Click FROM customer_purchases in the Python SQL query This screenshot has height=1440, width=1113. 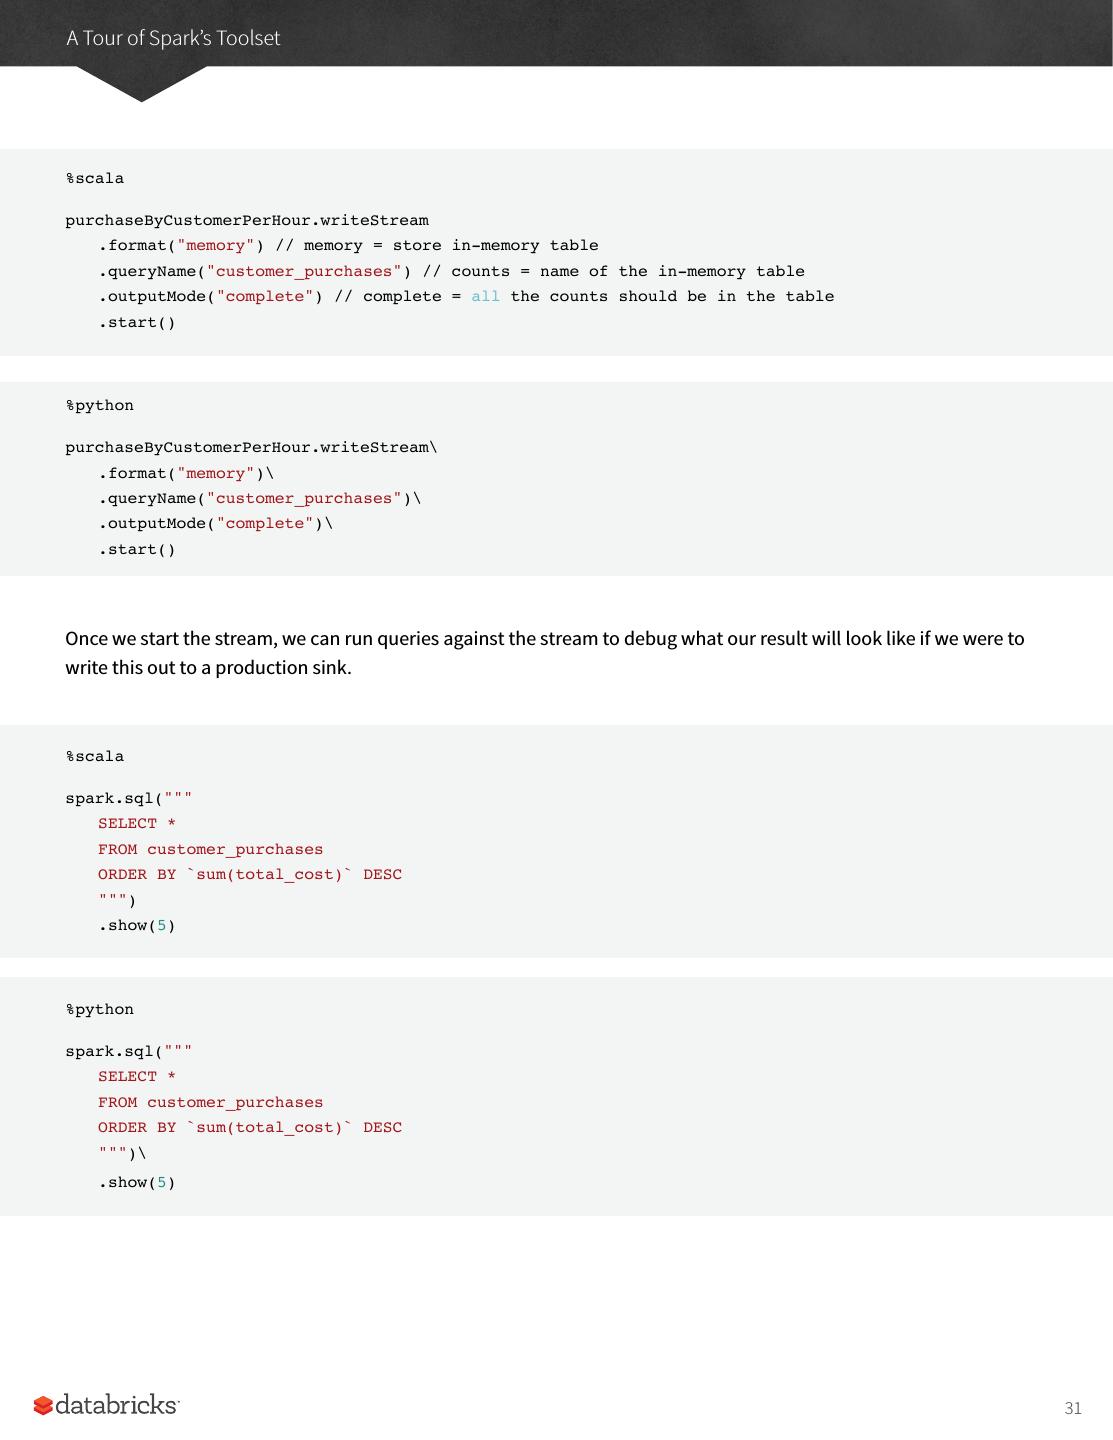(x=210, y=1102)
